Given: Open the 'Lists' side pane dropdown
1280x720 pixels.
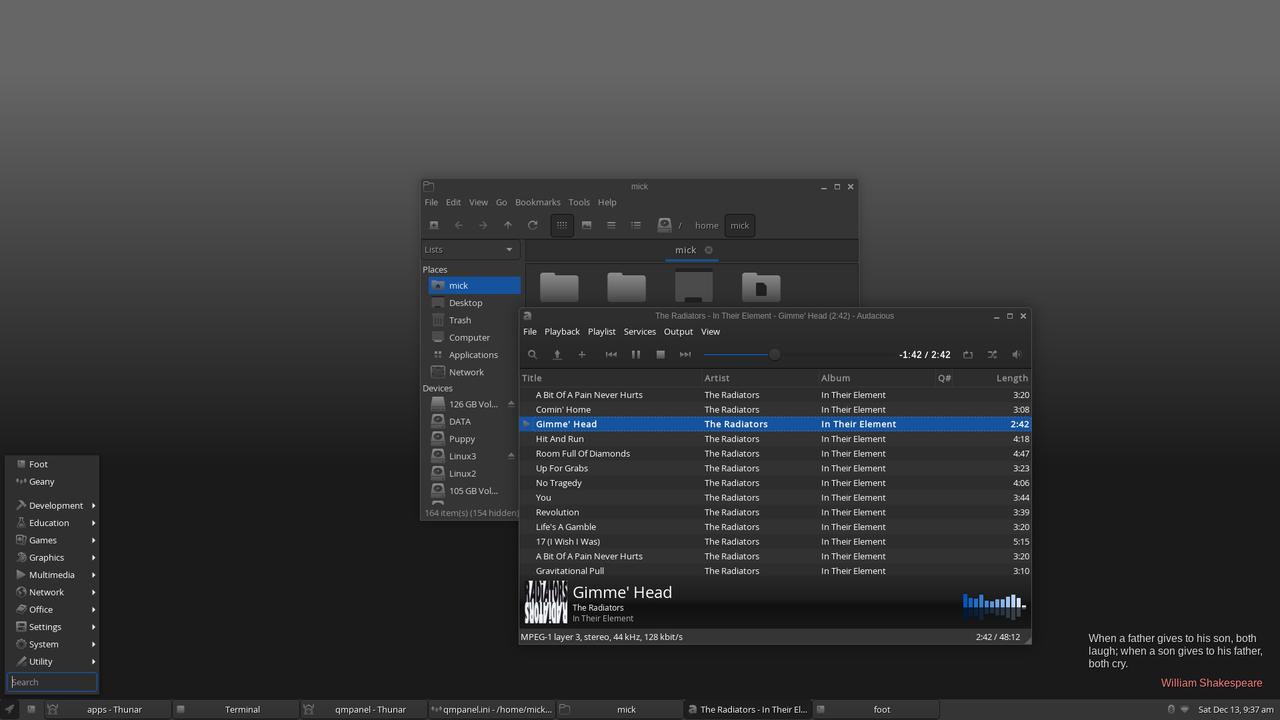Looking at the screenshot, I should 470,249.
